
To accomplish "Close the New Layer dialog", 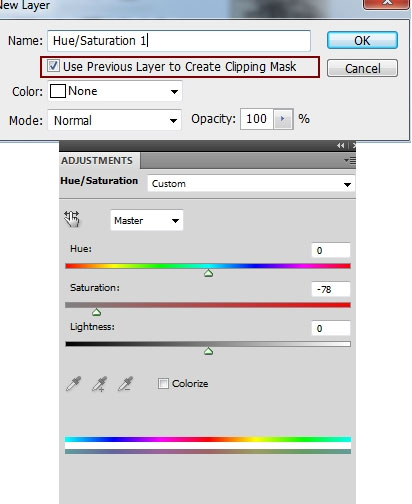I will (x=386, y=3).
